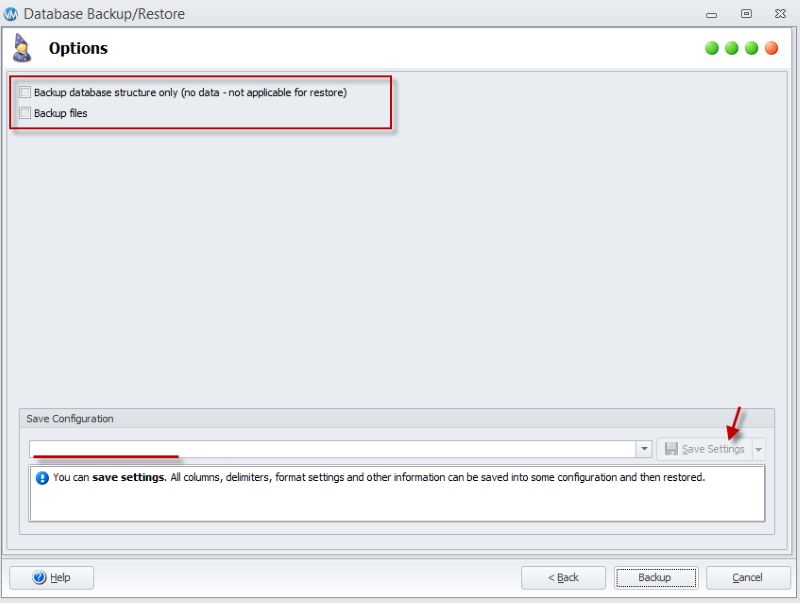Open Help with the Help button

(51, 578)
